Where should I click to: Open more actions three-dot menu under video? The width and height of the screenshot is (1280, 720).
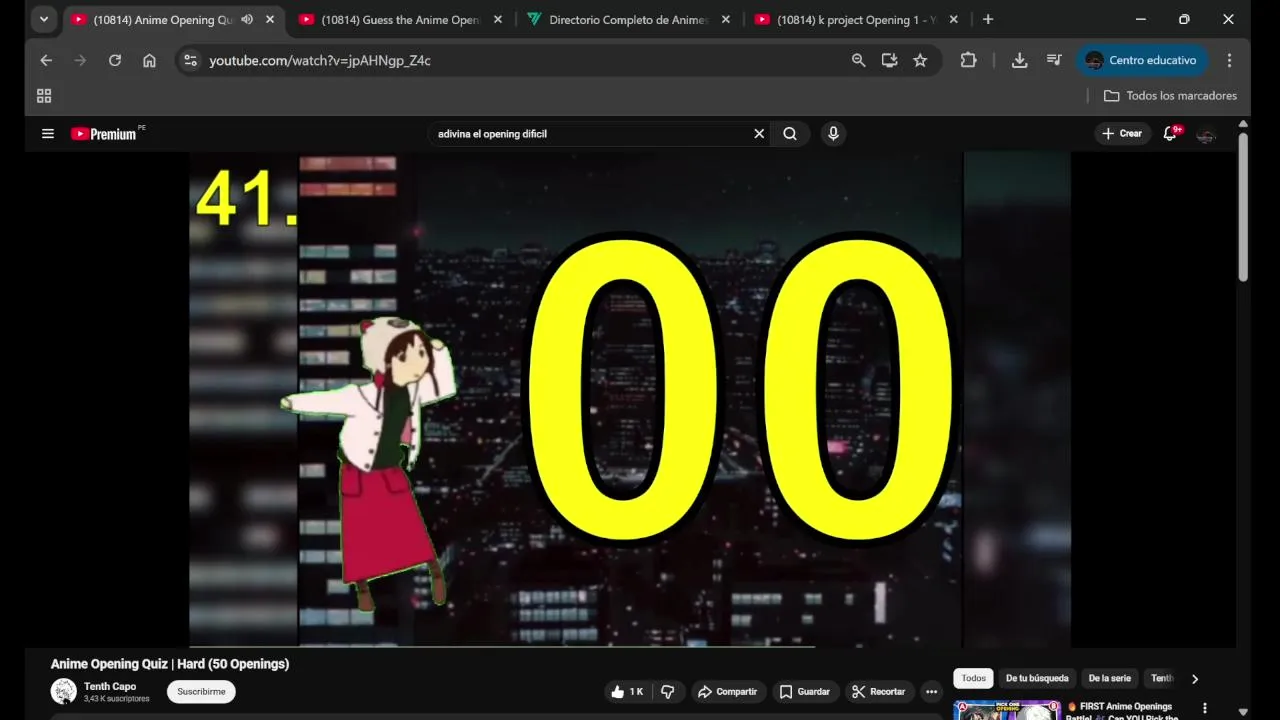(931, 691)
